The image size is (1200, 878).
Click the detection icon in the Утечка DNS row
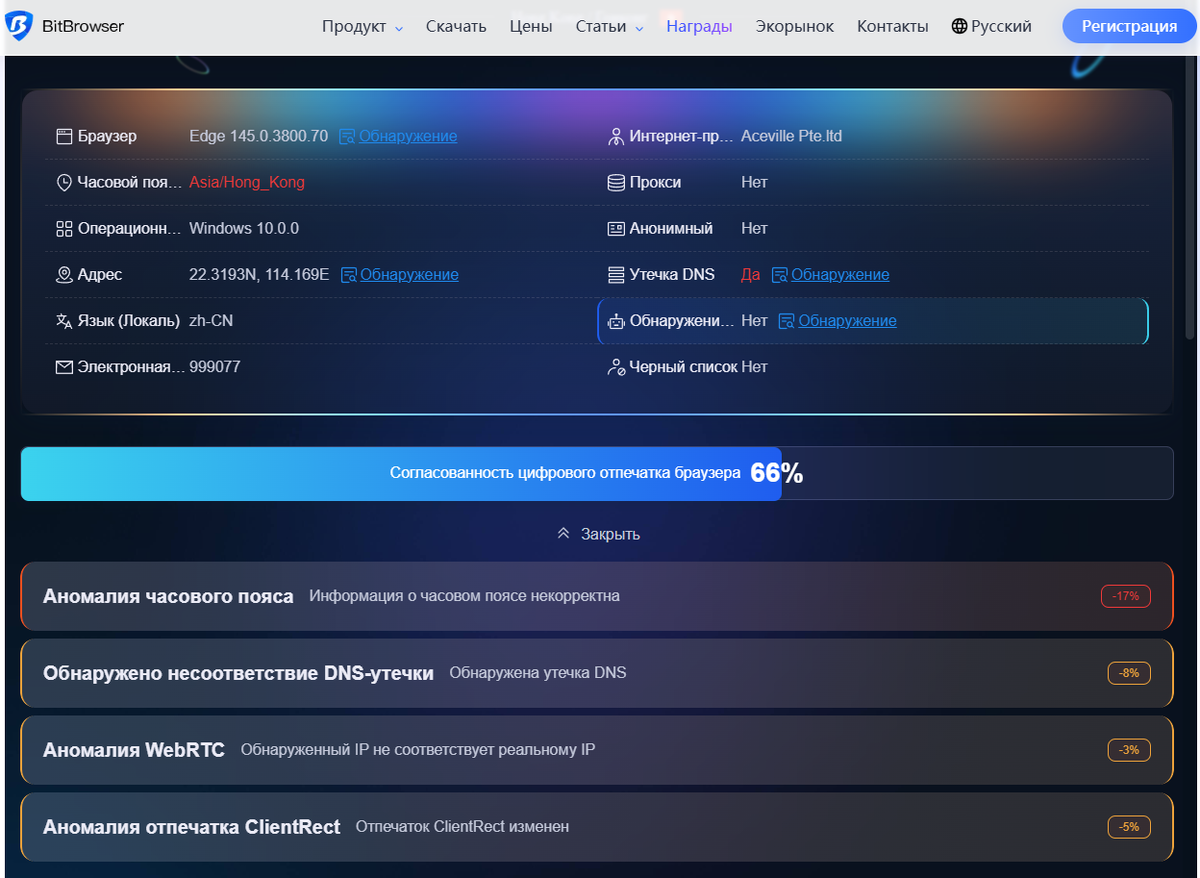coord(779,274)
